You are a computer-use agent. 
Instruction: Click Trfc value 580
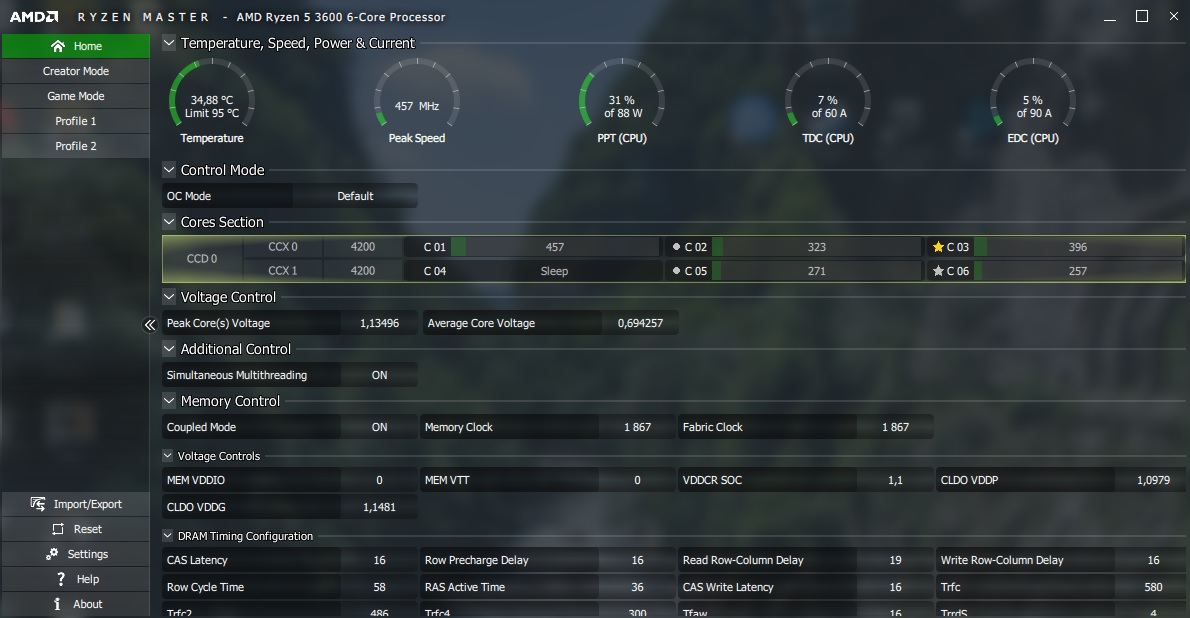pyautogui.click(x=1154, y=588)
